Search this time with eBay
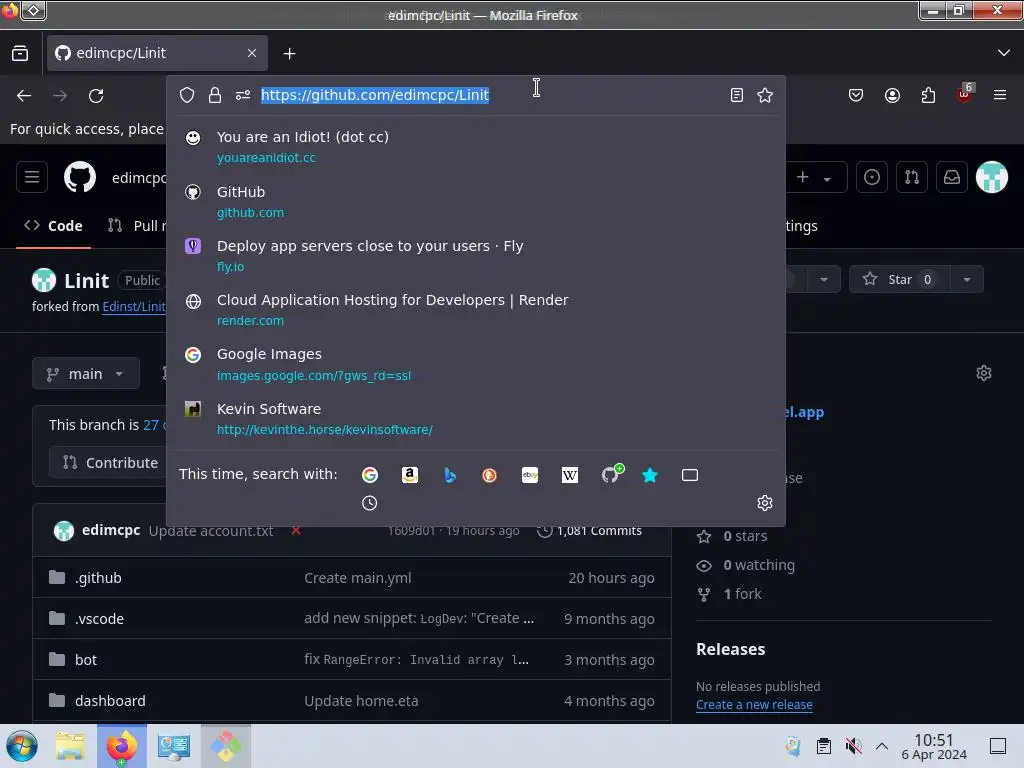Viewport: 1024px width, 768px height. click(x=530, y=475)
